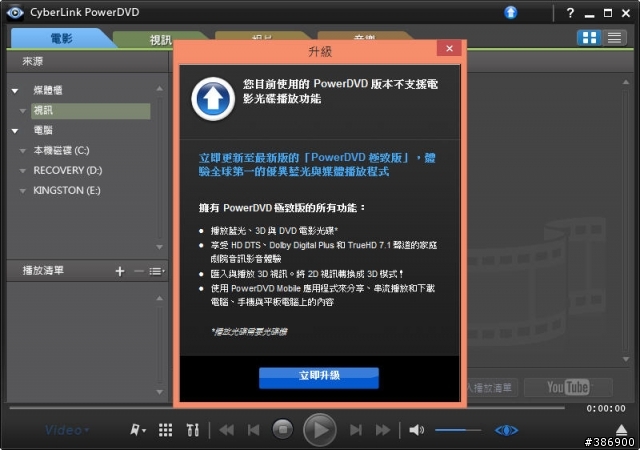
Task: Open the 電影 movie tab
Action: pyautogui.click(x=61, y=39)
